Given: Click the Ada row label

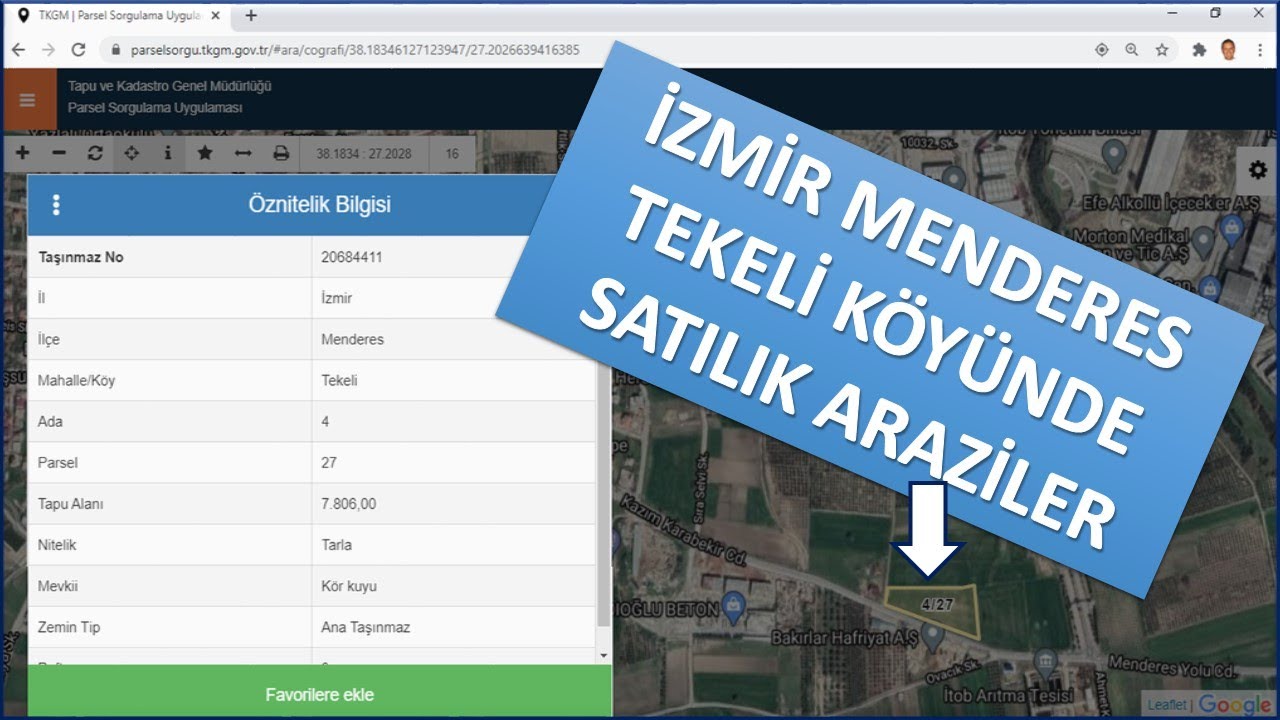Looking at the screenshot, I should [49, 422].
